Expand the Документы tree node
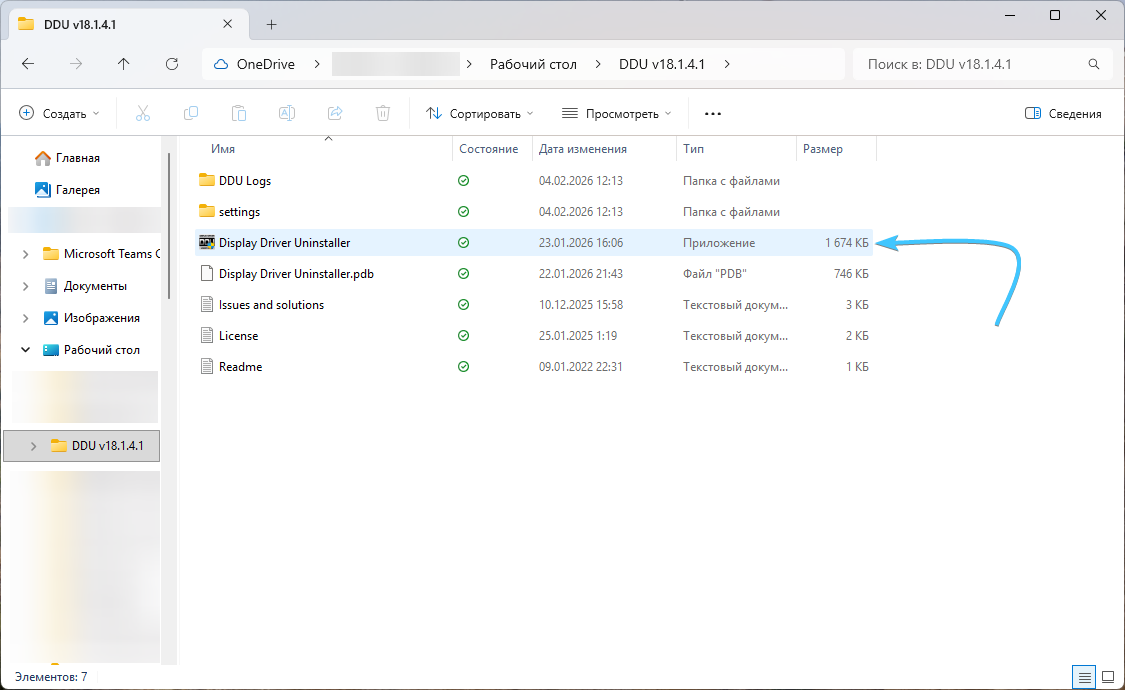 coord(25,286)
